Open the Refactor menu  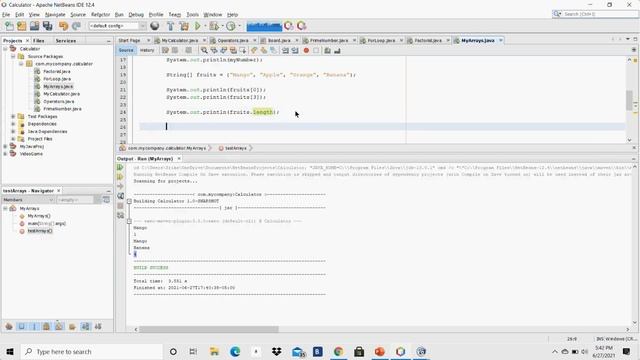coord(100,14)
